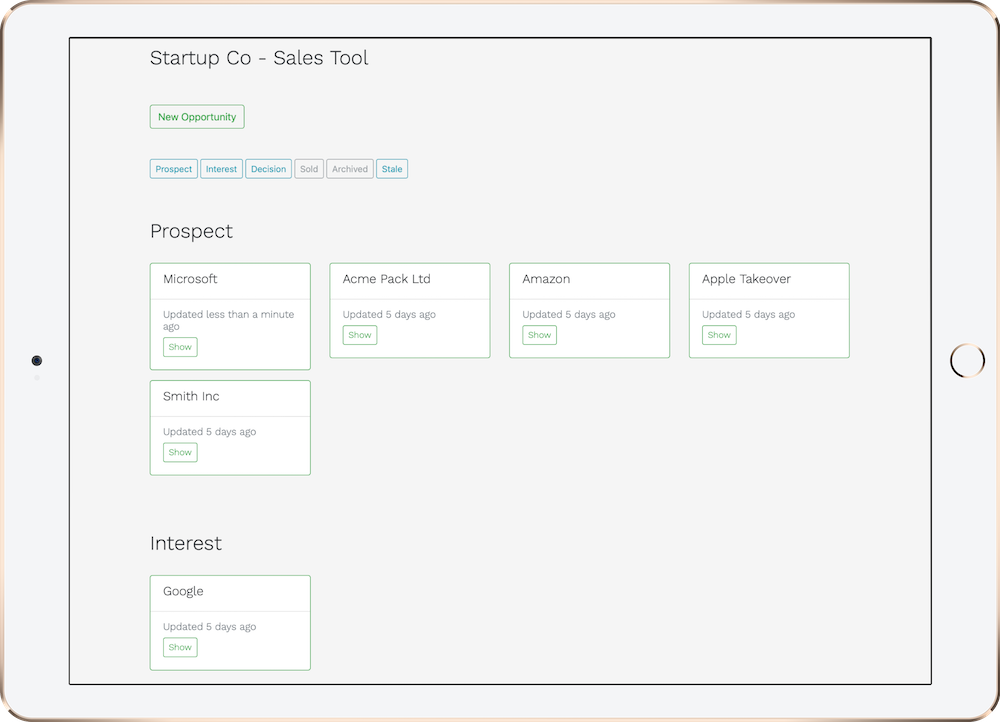Select the Archived filter tag
The width and height of the screenshot is (1000, 722).
(349, 168)
